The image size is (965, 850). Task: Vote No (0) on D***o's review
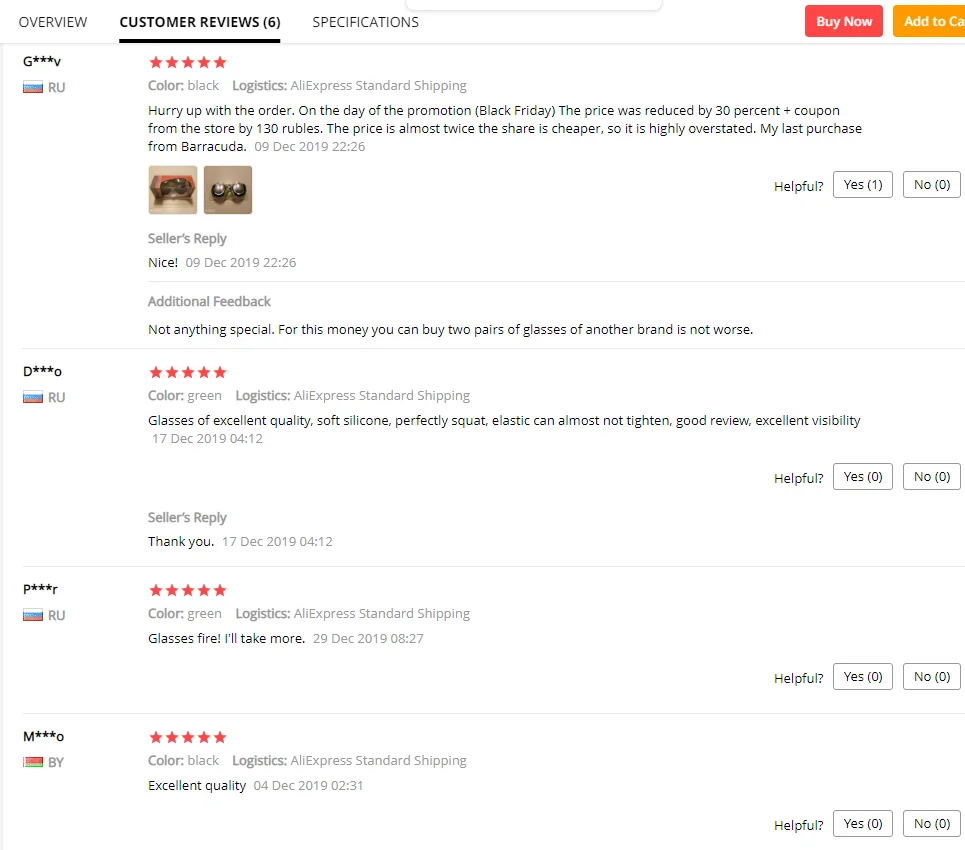932,476
